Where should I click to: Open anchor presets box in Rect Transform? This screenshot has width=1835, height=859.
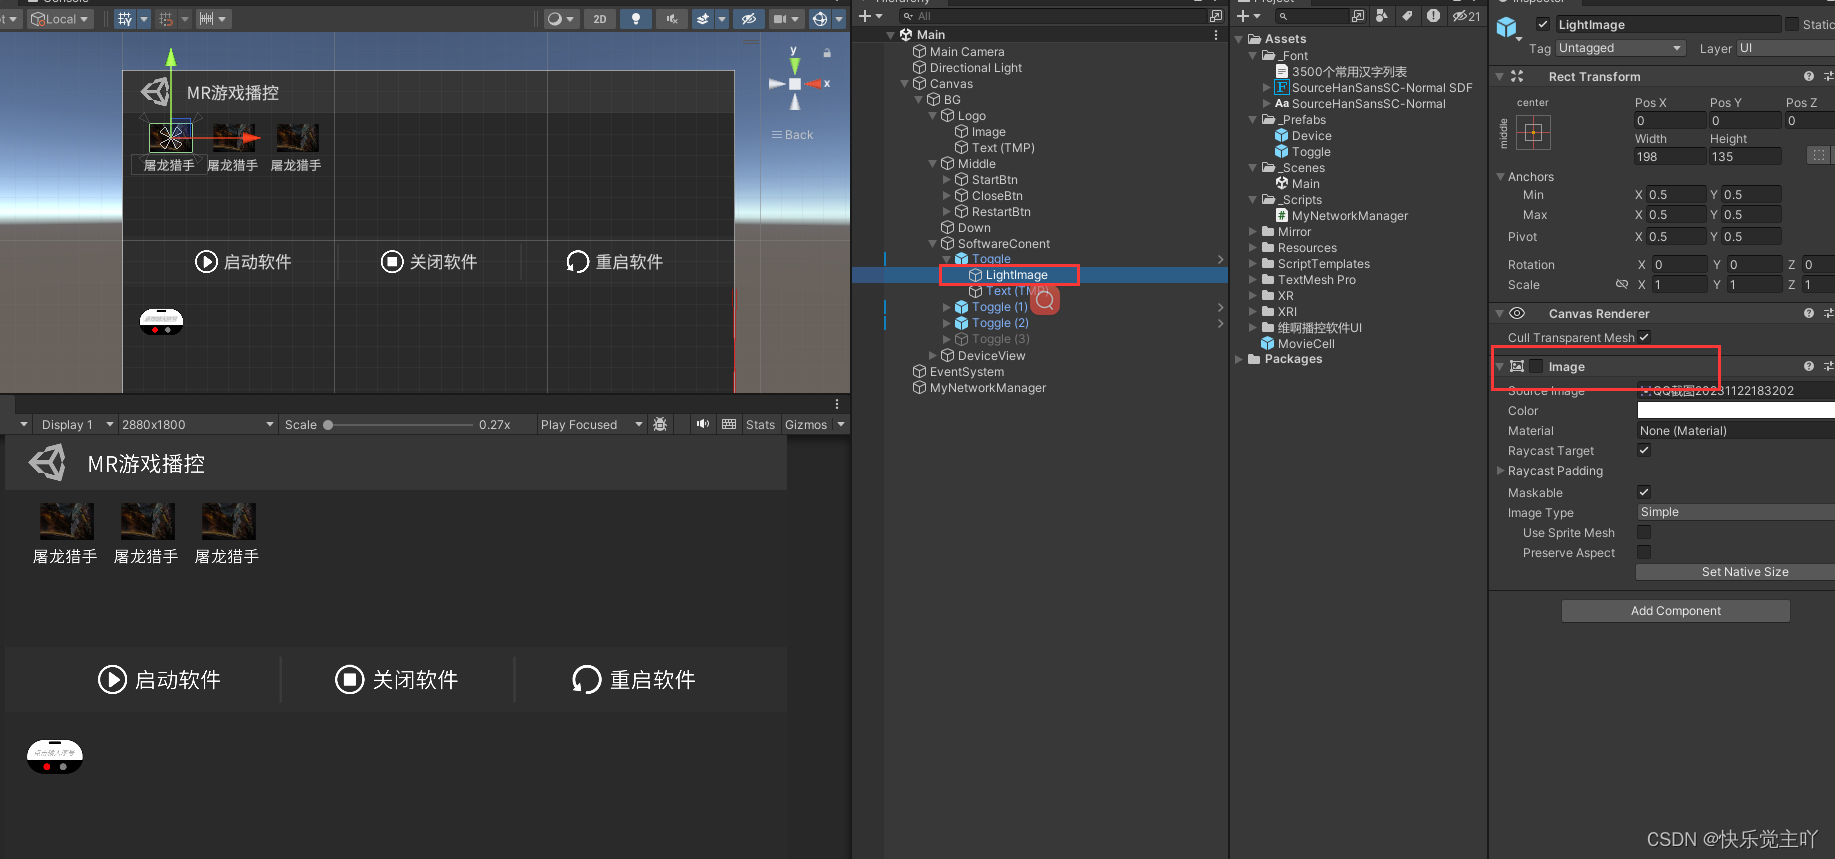click(x=1533, y=132)
